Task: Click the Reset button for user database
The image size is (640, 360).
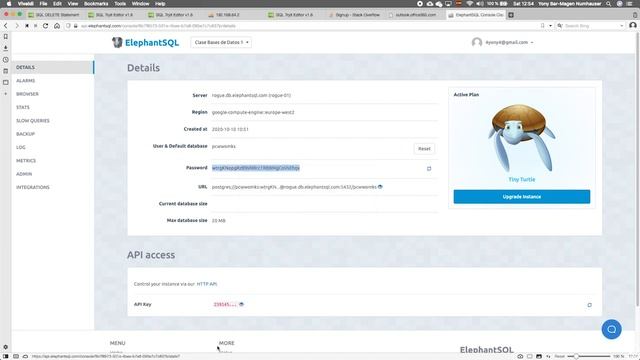Action: tap(424, 149)
